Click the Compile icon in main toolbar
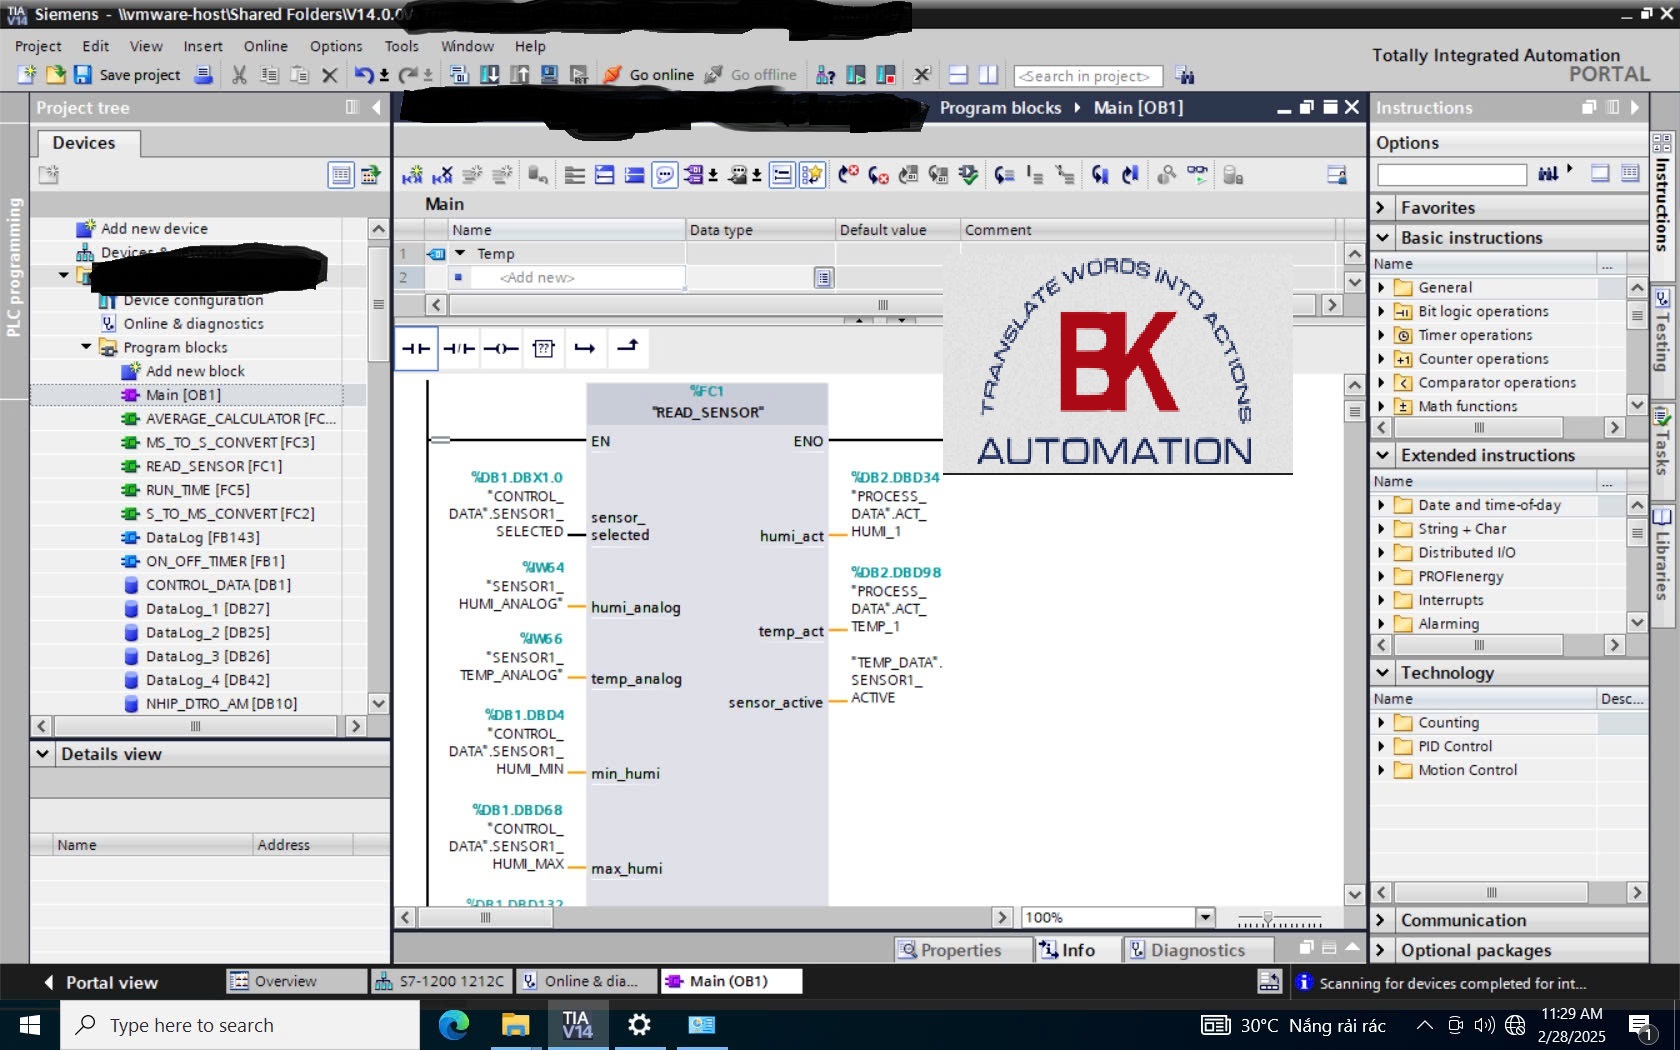The height and width of the screenshot is (1050, 1680). [x=459, y=75]
